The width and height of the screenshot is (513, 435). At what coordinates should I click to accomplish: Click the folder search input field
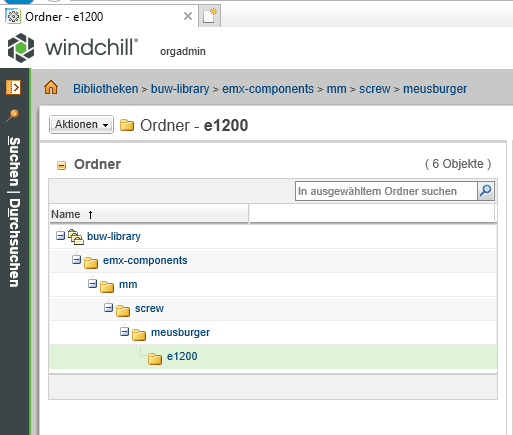coord(386,191)
